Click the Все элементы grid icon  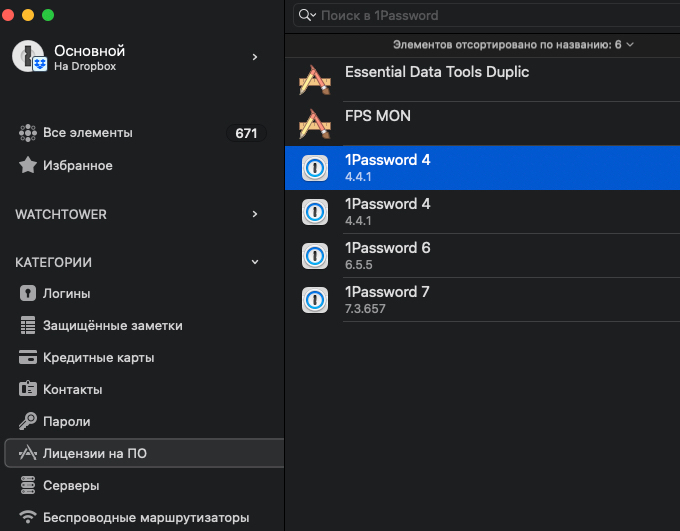[x=28, y=133]
